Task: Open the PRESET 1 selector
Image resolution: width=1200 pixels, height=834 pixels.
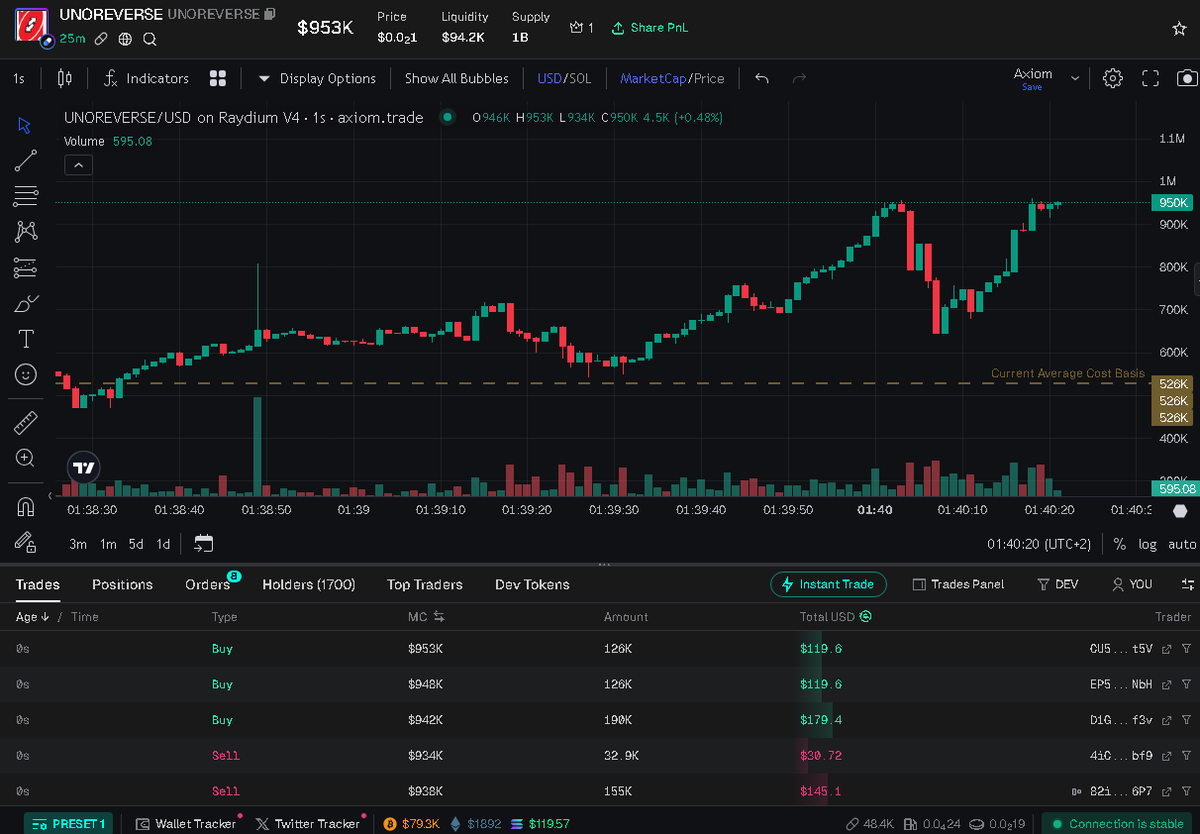Action: [x=68, y=823]
